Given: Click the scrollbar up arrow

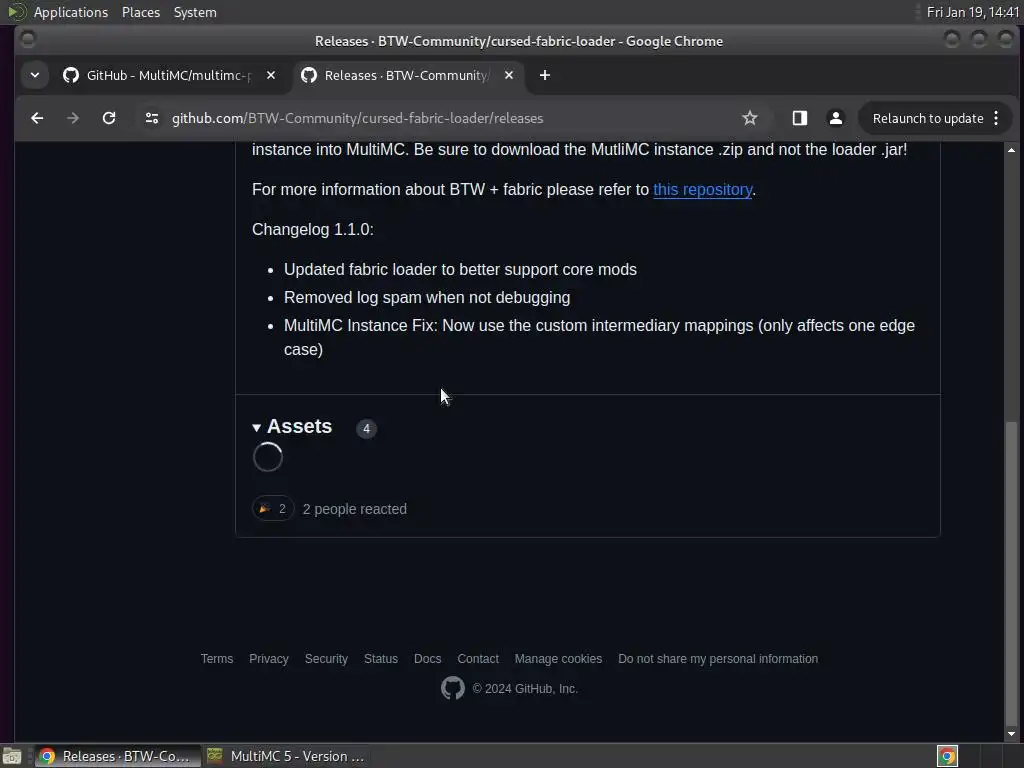Looking at the screenshot, I should [x=1011, y=150].
